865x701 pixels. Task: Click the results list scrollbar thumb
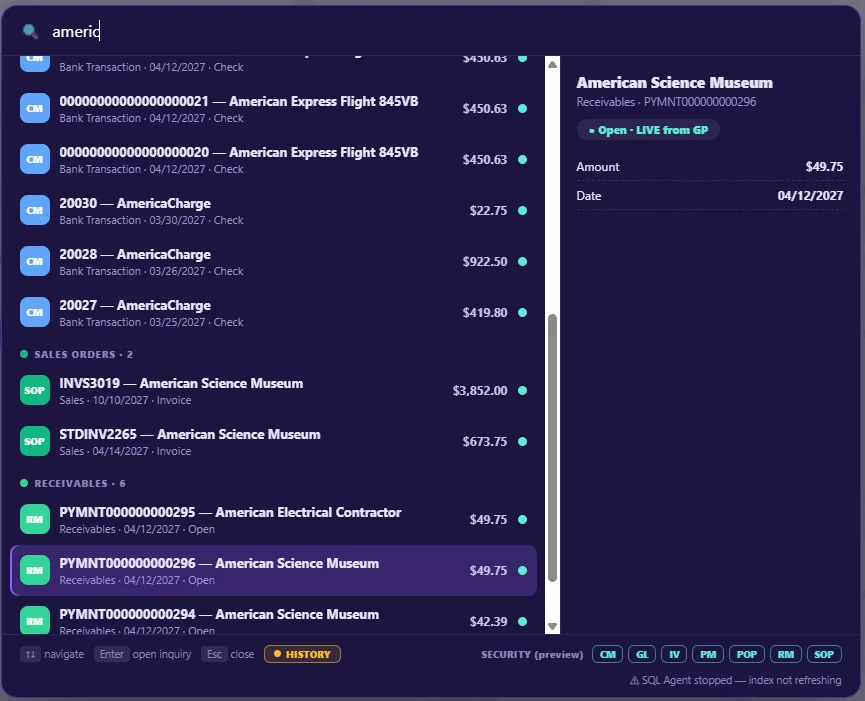(552, 448)
